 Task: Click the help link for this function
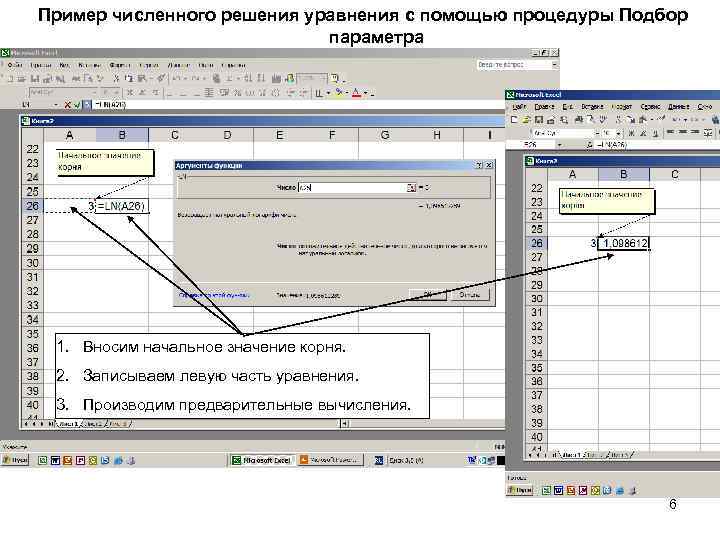214,295
